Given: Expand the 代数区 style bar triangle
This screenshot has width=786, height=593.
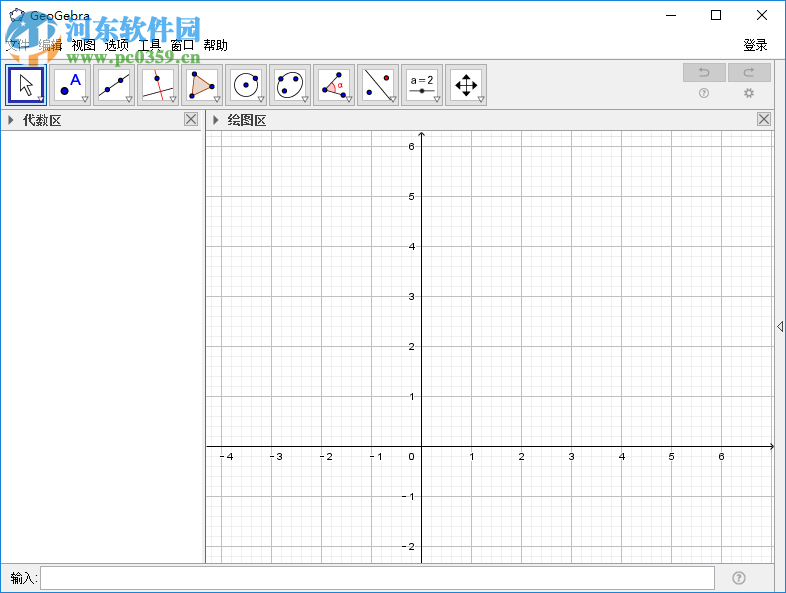Looking at the screenshot, I should [x=11, y=120].
